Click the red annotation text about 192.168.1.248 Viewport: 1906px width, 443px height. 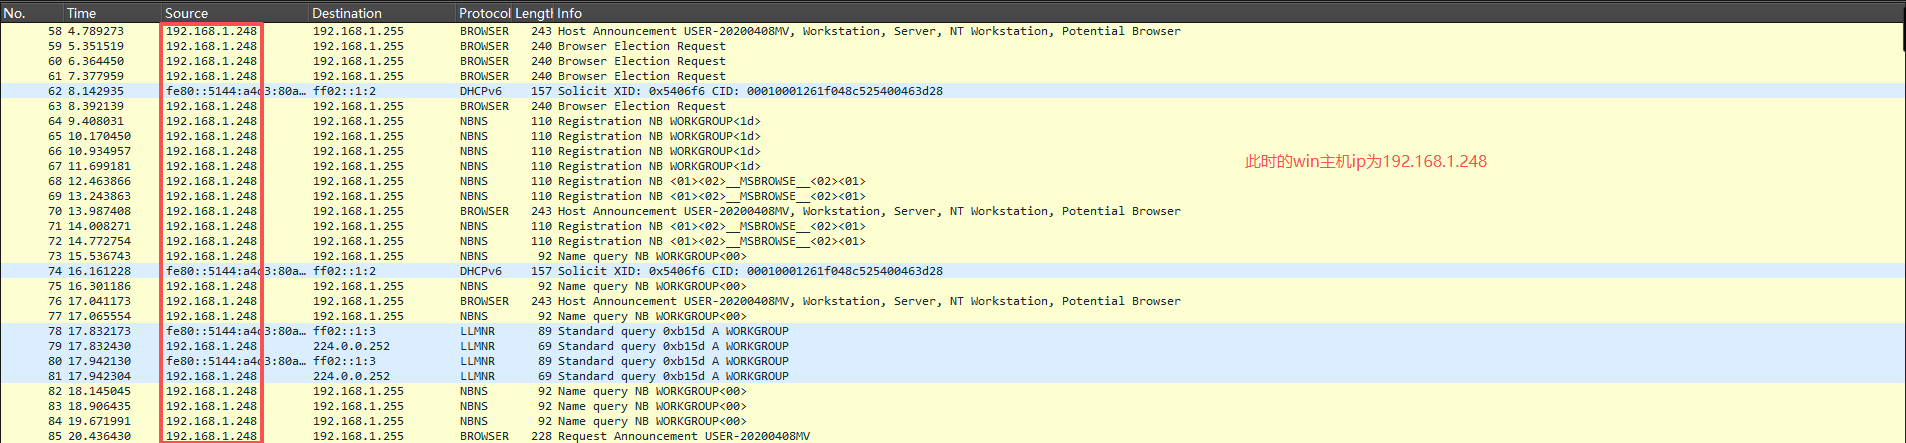click(x=1365, y=161)
